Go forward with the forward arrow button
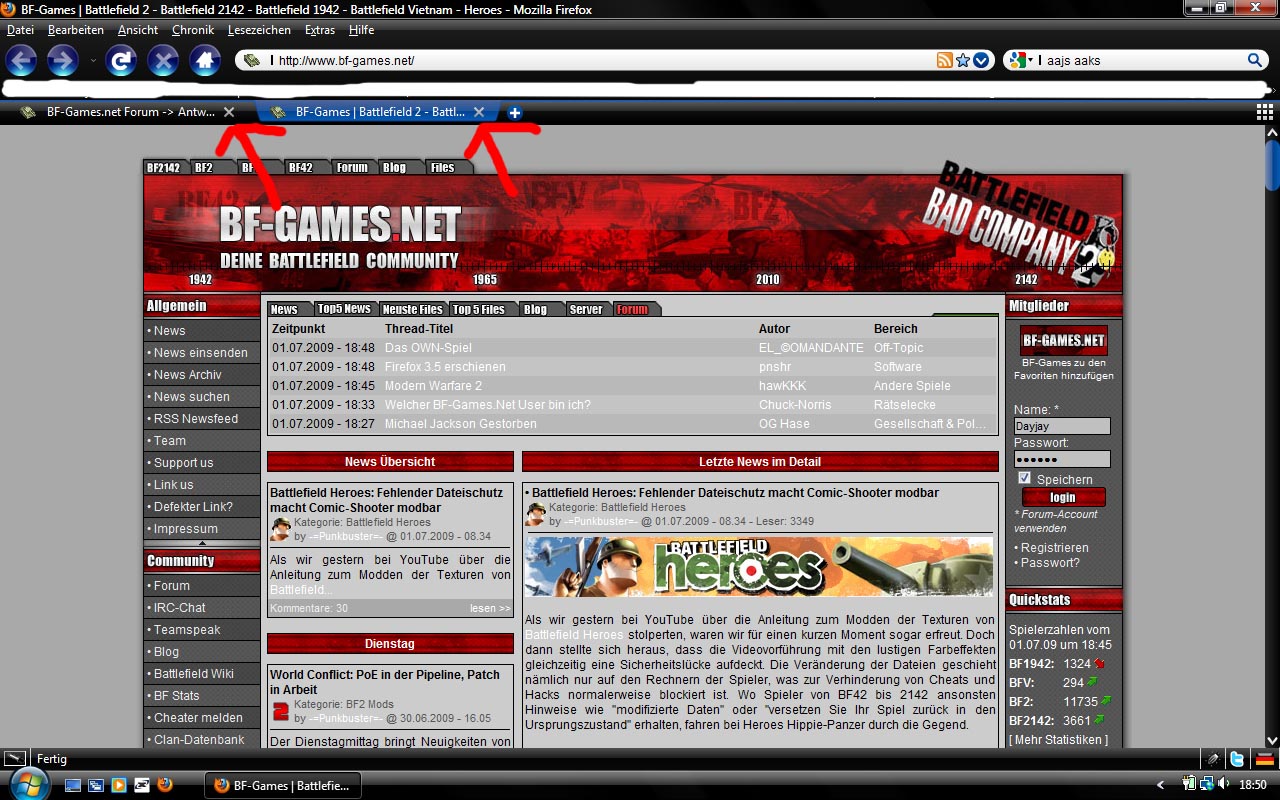The height and width of the screenshot is (800, 1280). tap(62, 60)
